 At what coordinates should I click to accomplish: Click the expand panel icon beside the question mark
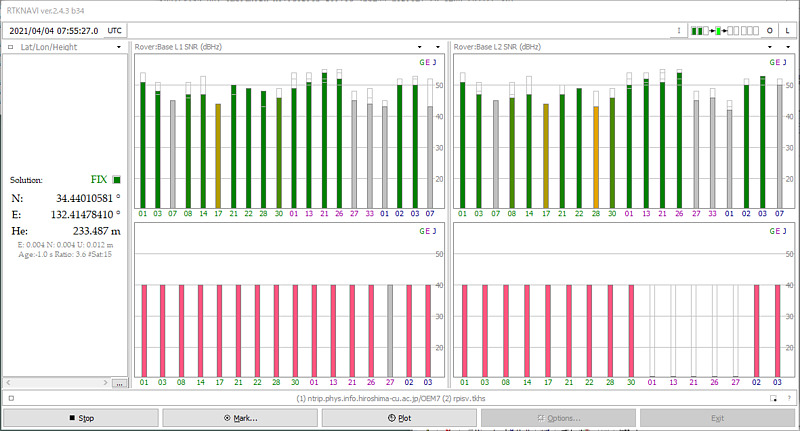point(773,398)
